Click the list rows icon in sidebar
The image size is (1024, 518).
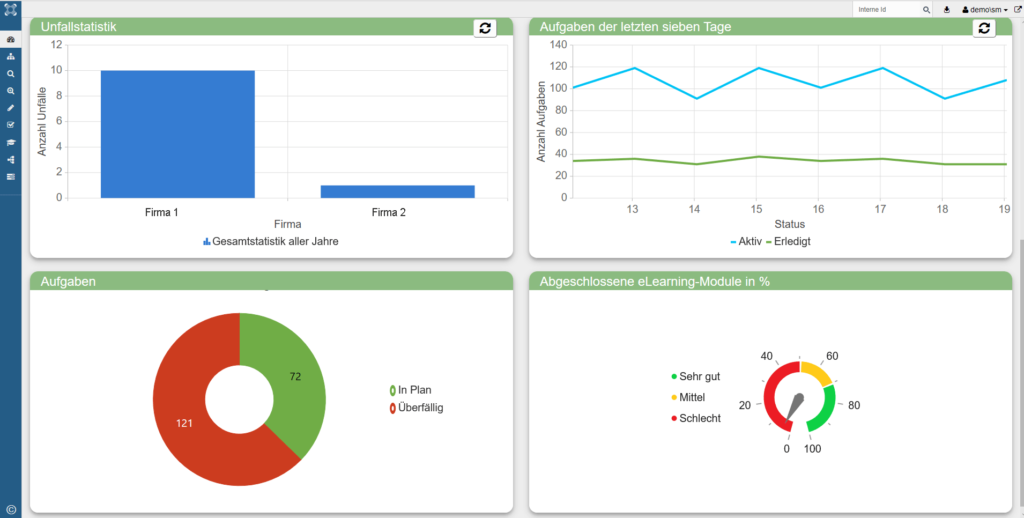click(10, 176)
